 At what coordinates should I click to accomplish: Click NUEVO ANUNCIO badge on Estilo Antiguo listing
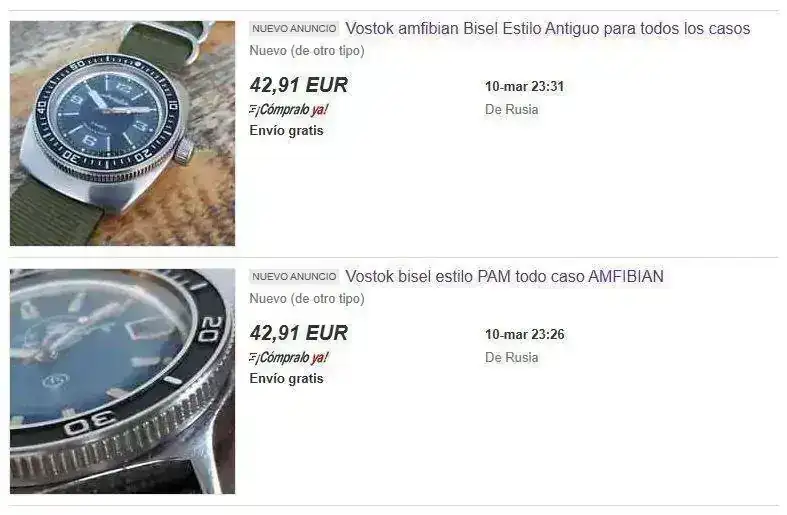[x=294, y=29]
